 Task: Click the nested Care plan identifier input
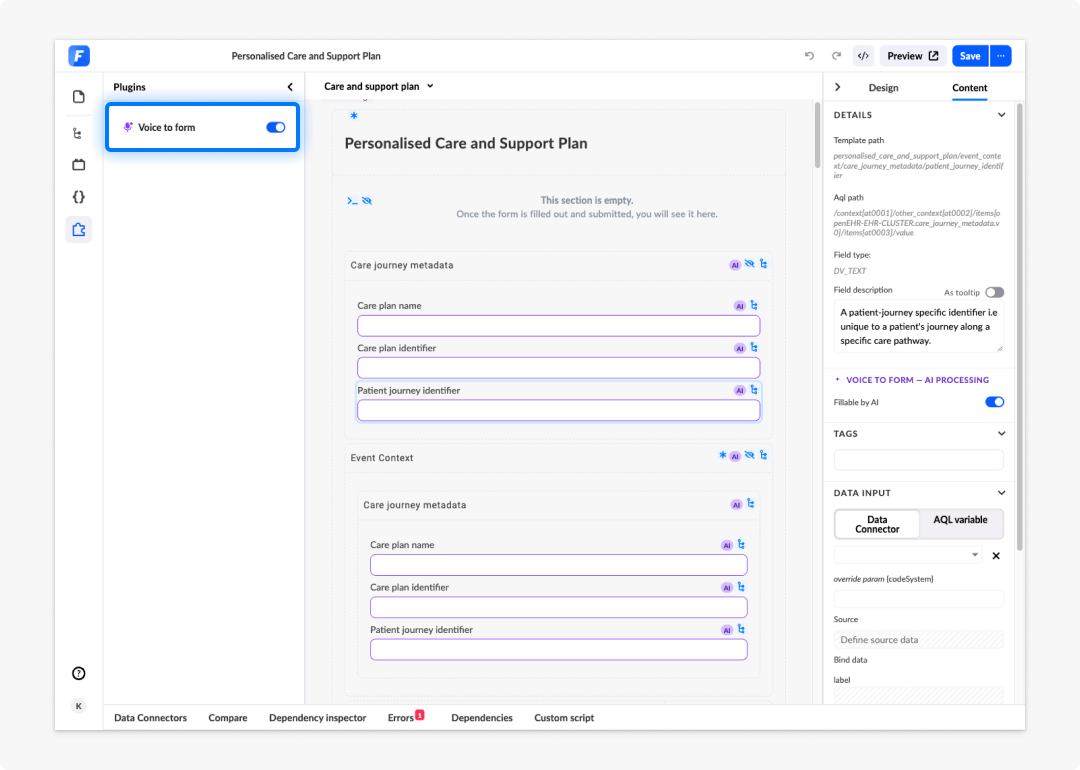click(x=559, y=607)
